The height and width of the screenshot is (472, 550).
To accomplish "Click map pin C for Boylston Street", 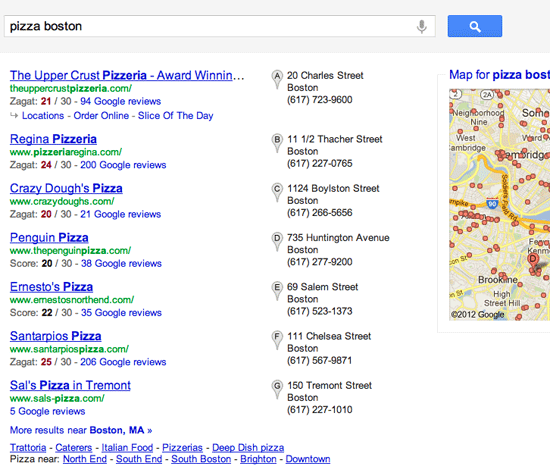I will 277,192.
